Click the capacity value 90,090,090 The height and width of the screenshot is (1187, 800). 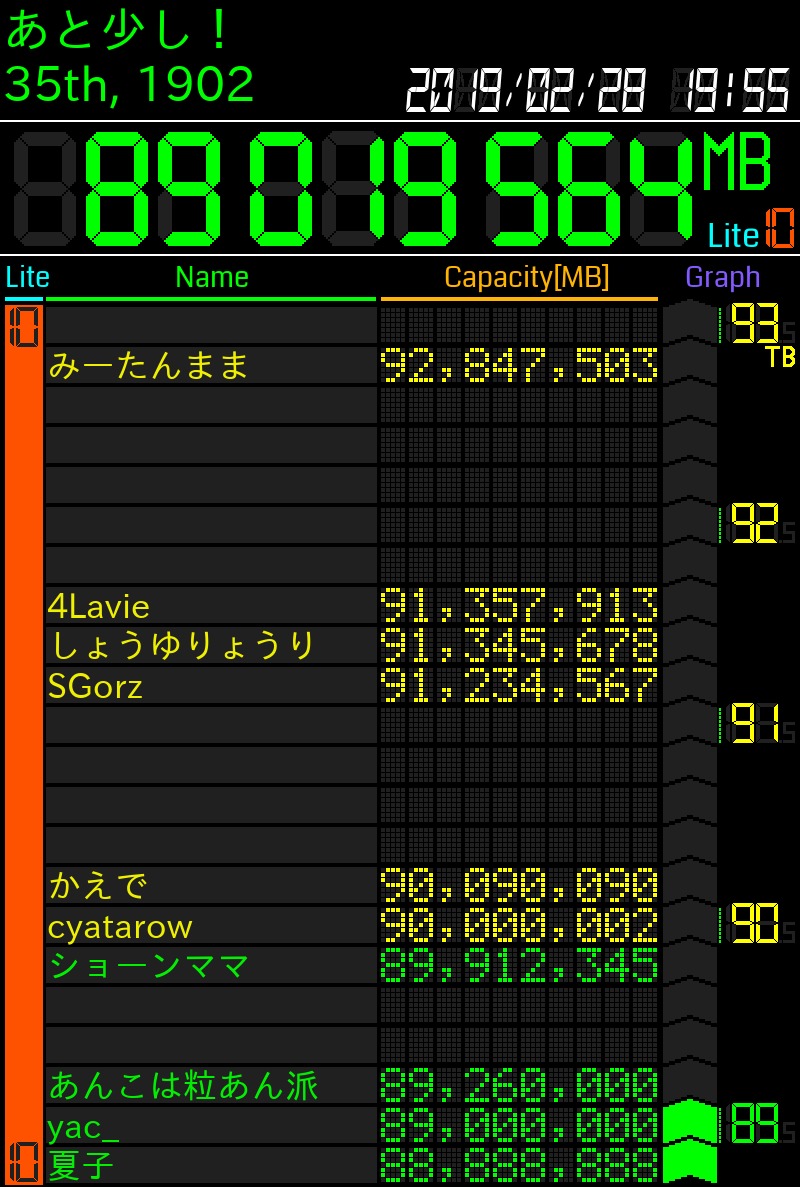(x=519, y=886)
